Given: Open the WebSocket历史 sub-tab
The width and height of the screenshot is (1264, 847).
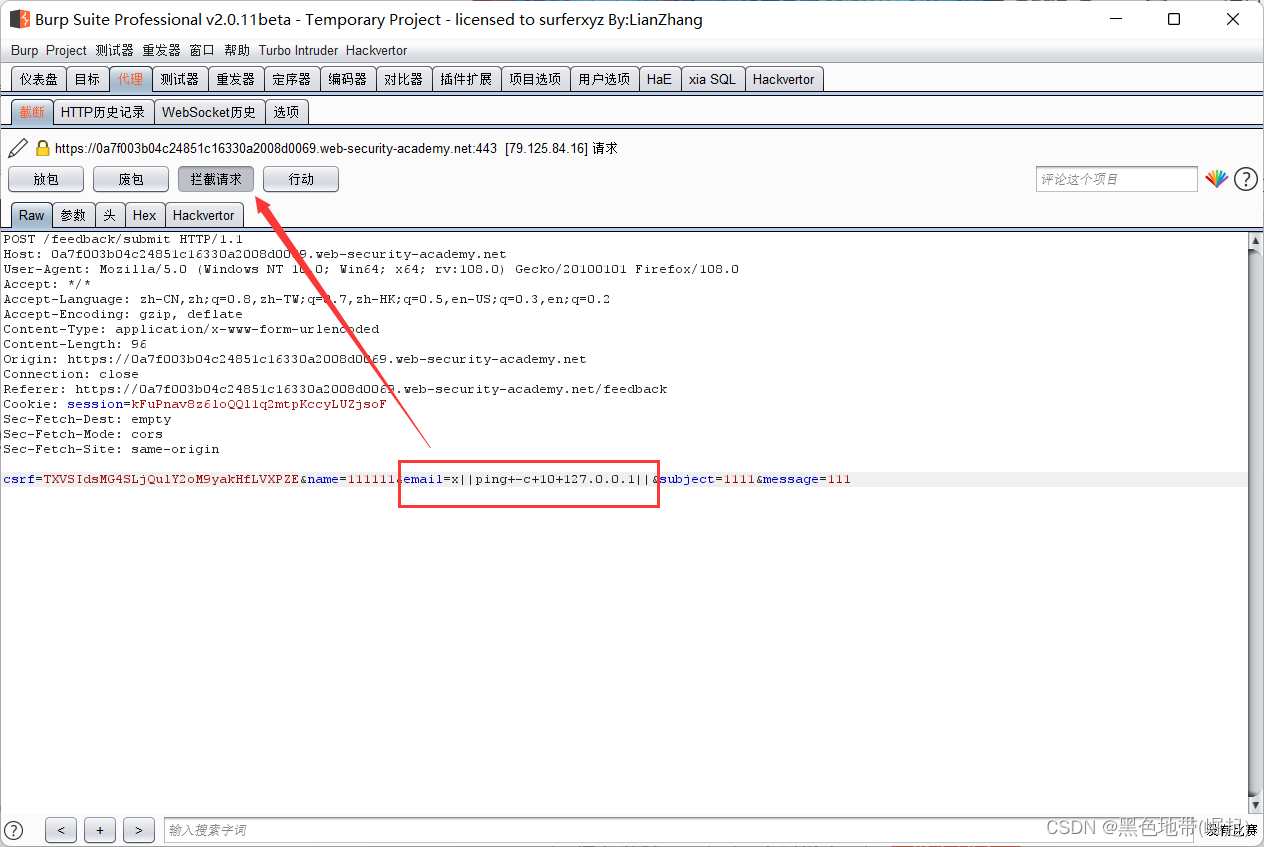Looking at the screenshot, I should (209, 112).
